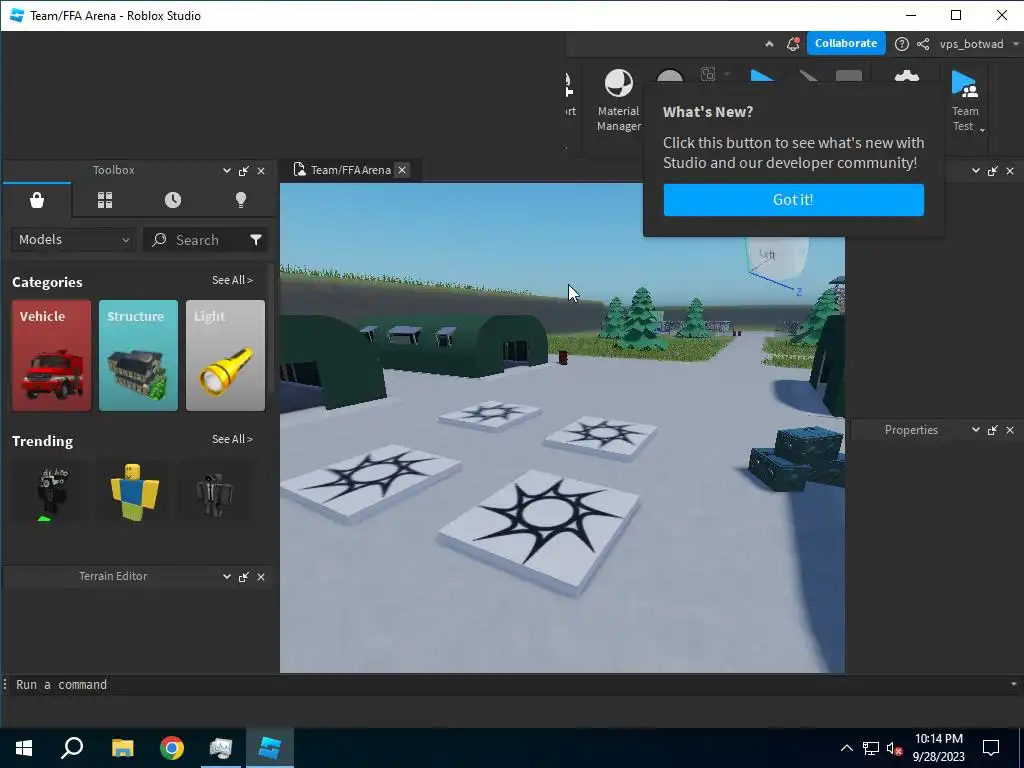The width and height of the screenshot is (1024, 768).
Task: Undock the Terrain Editor panel
Action: pyautogui.click(x=244, y=577)
